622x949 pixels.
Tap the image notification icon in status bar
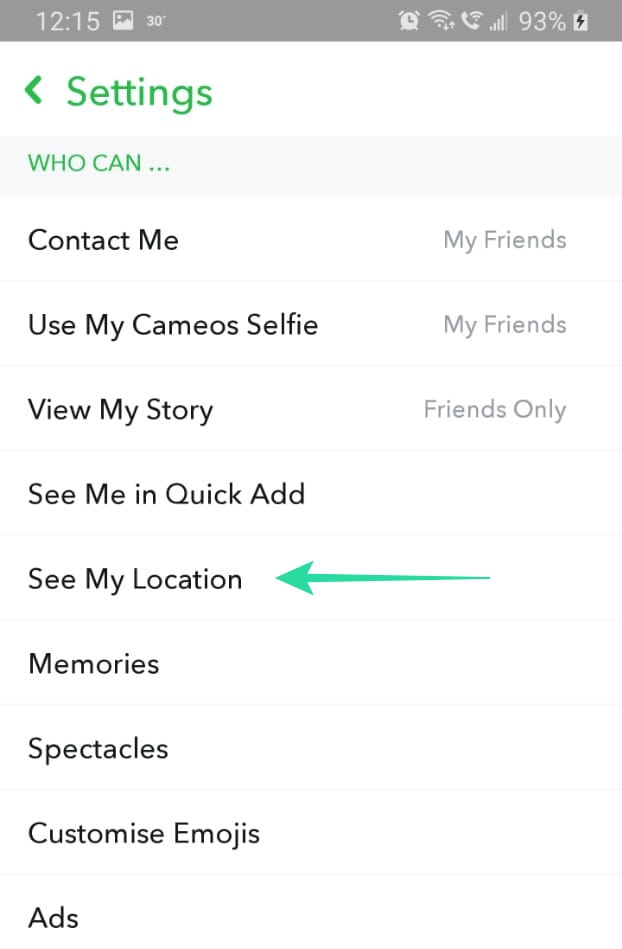pyautogui.click(x=123, y=21)
